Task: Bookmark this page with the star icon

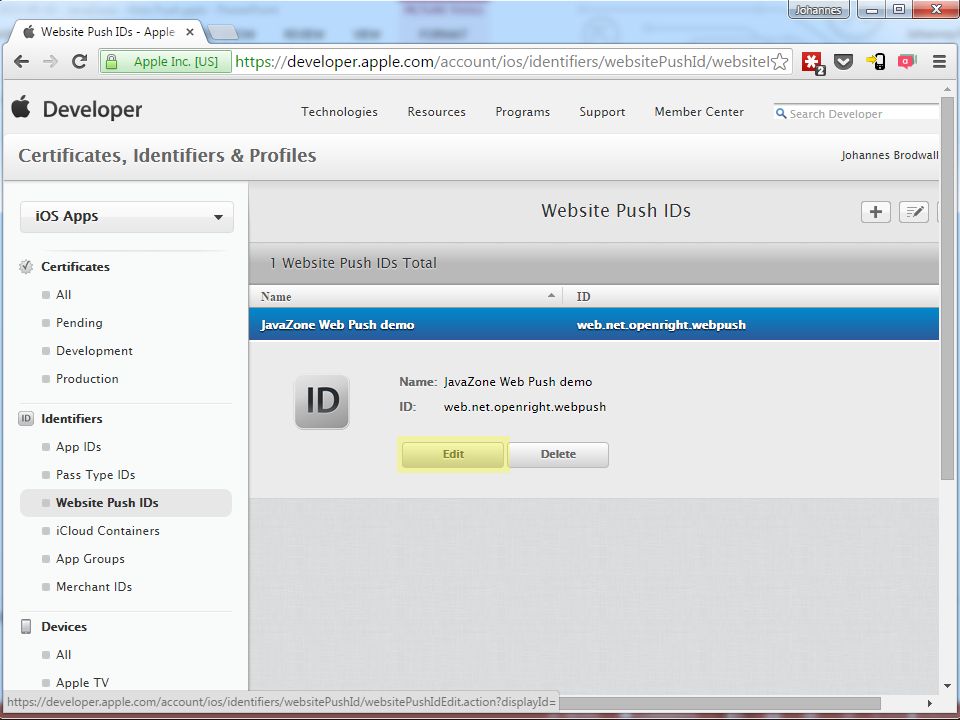Action: click(779, 62)
